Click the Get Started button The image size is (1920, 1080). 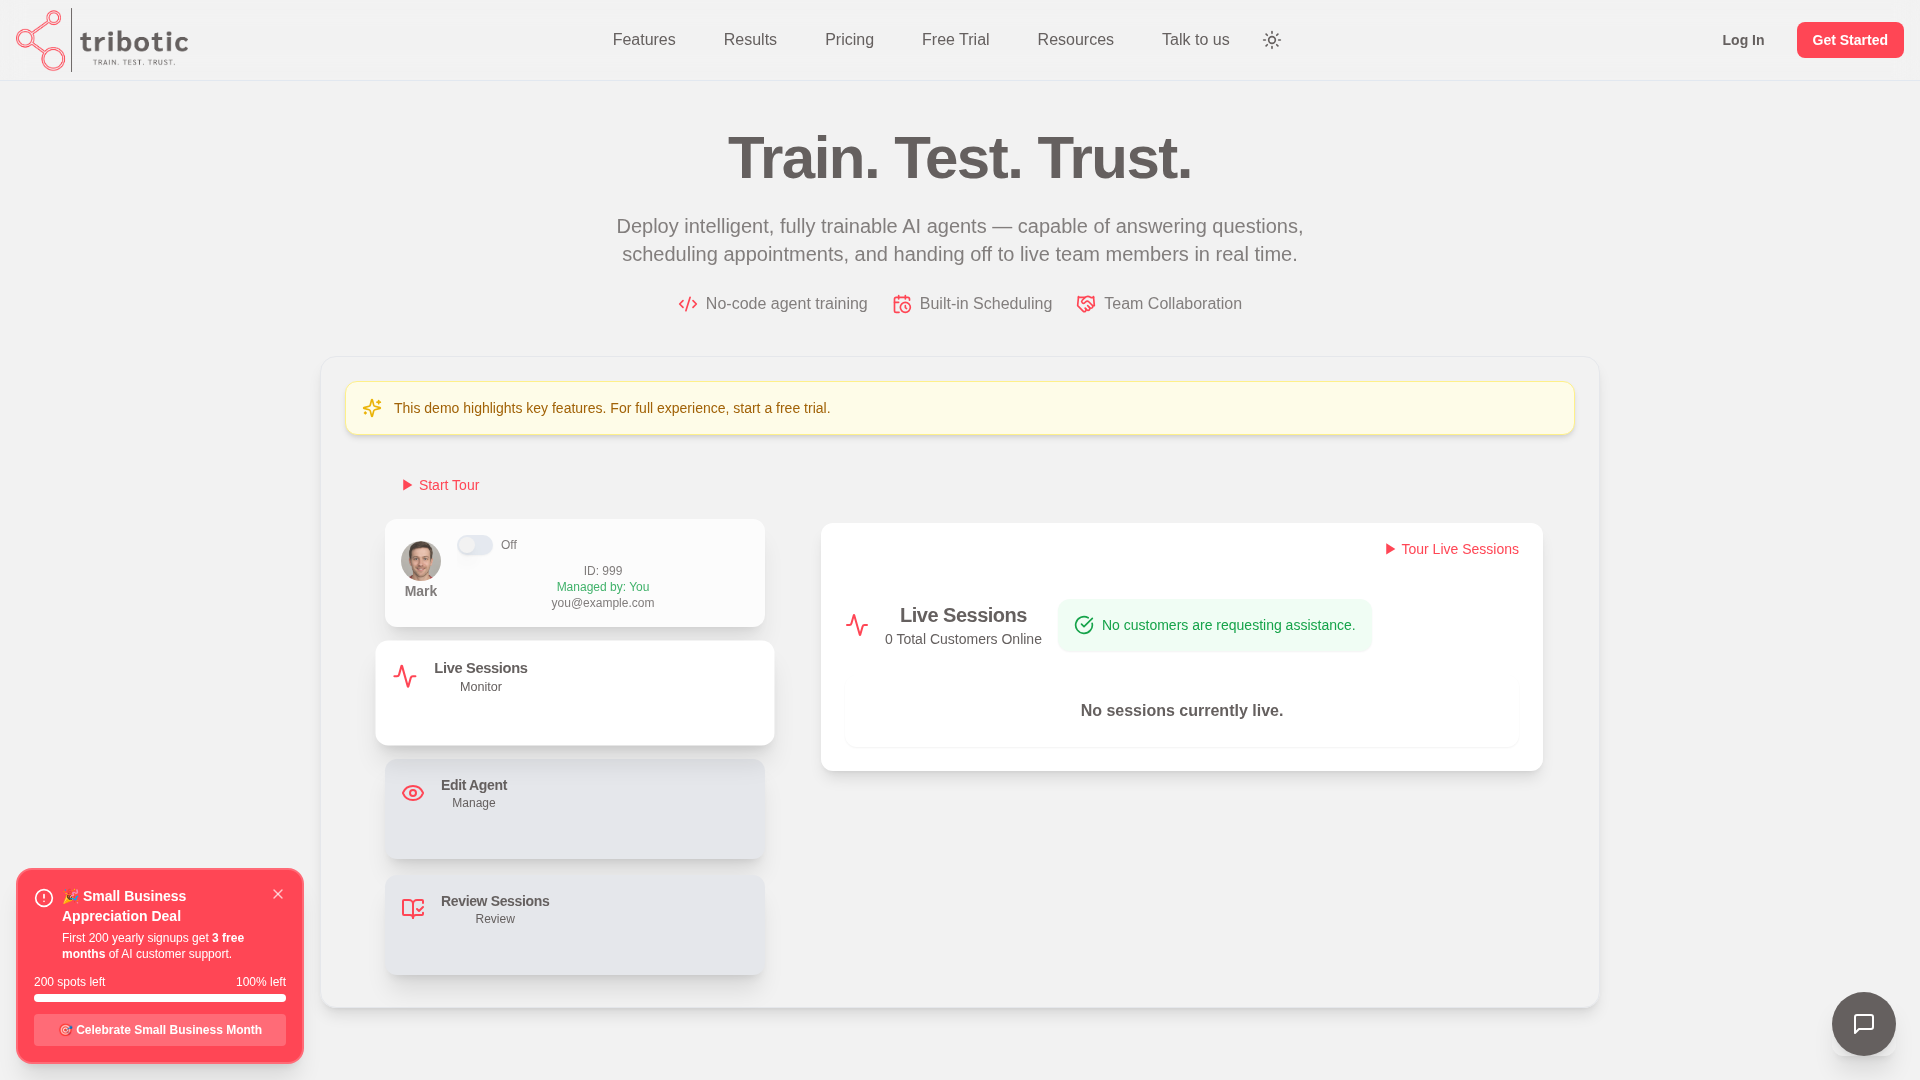tap(1849, 40)
